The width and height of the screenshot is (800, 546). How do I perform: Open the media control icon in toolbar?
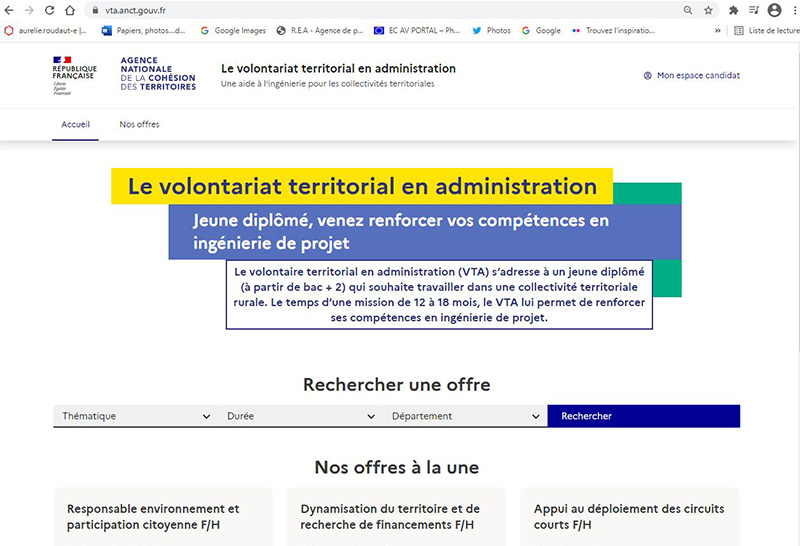(x=754, y=10)
